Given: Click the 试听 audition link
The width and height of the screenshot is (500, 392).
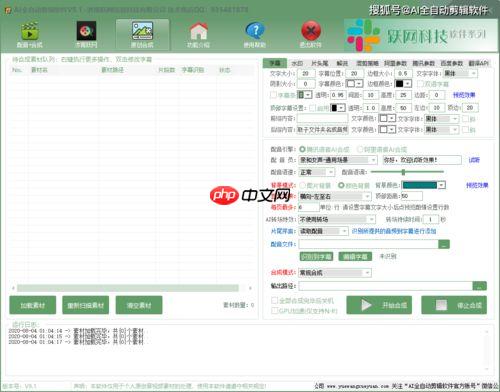Looking at the screenshot, I should coord(474,160).
